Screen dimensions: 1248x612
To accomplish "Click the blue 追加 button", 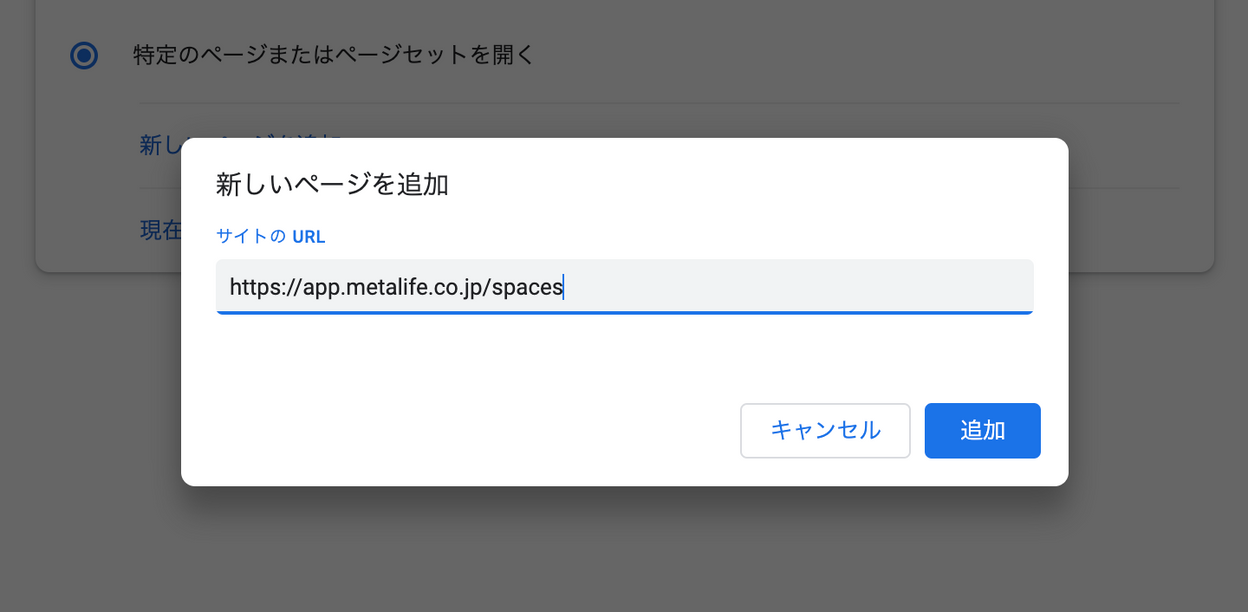I will tap(982, 431).
